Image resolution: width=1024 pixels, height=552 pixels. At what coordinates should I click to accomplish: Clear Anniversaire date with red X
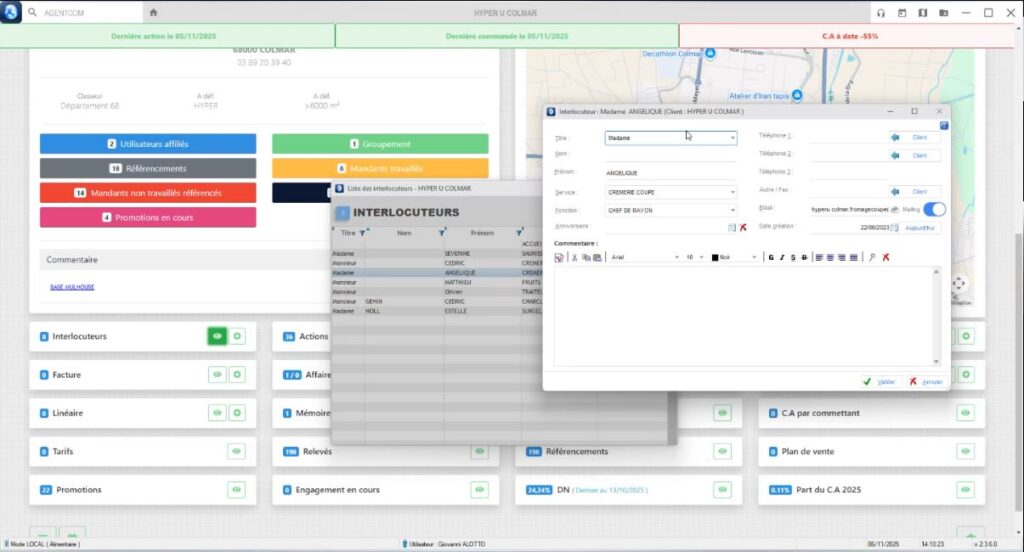pos(743,227)
